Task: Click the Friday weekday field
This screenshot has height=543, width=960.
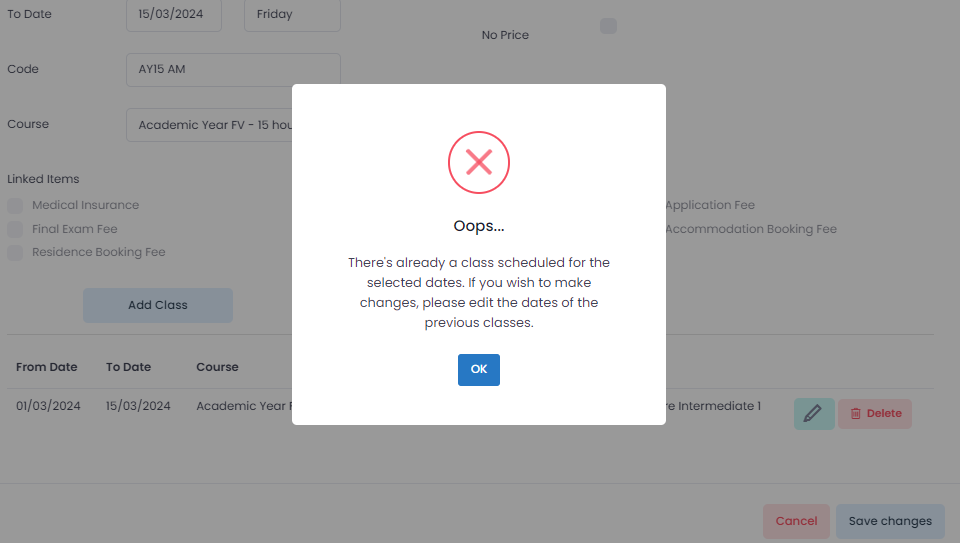Action: point(291,15)
